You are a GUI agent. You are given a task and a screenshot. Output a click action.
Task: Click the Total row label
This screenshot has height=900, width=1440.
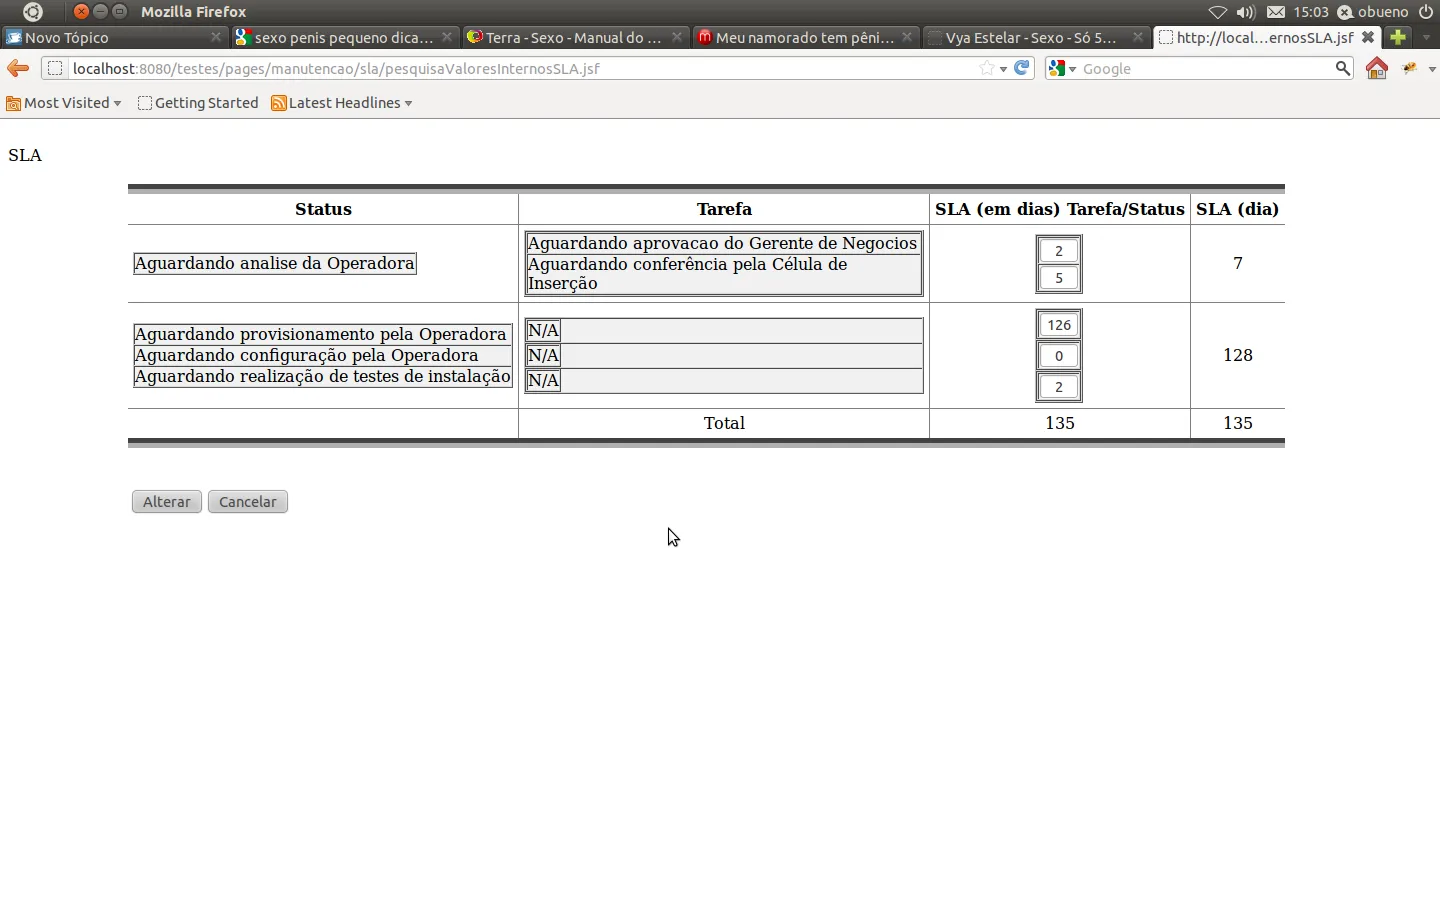point(724,423)
